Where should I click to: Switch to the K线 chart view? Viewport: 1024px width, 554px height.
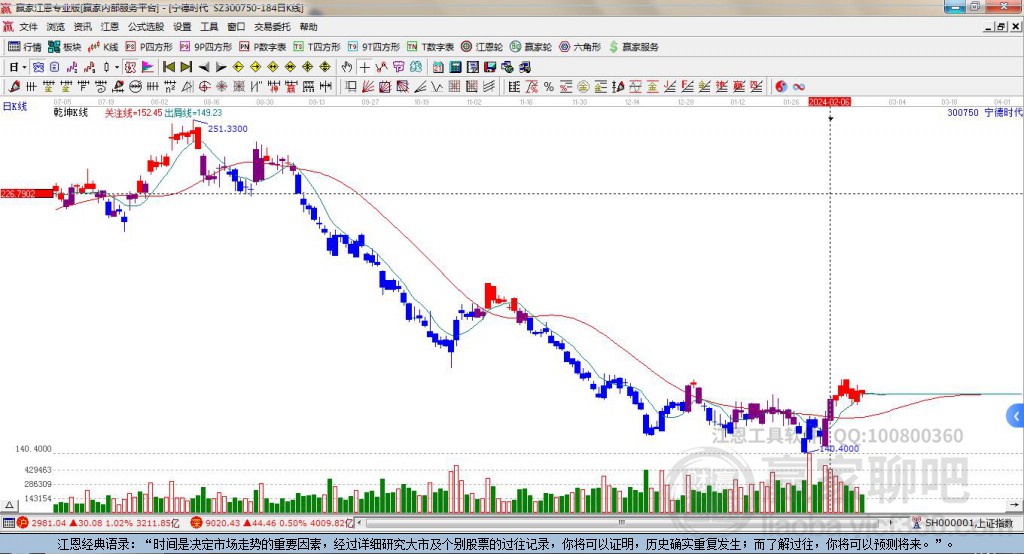[103, 47]
